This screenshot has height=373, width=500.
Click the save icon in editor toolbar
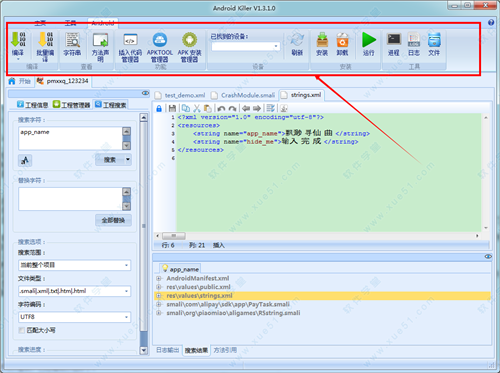tap(172, 108)
